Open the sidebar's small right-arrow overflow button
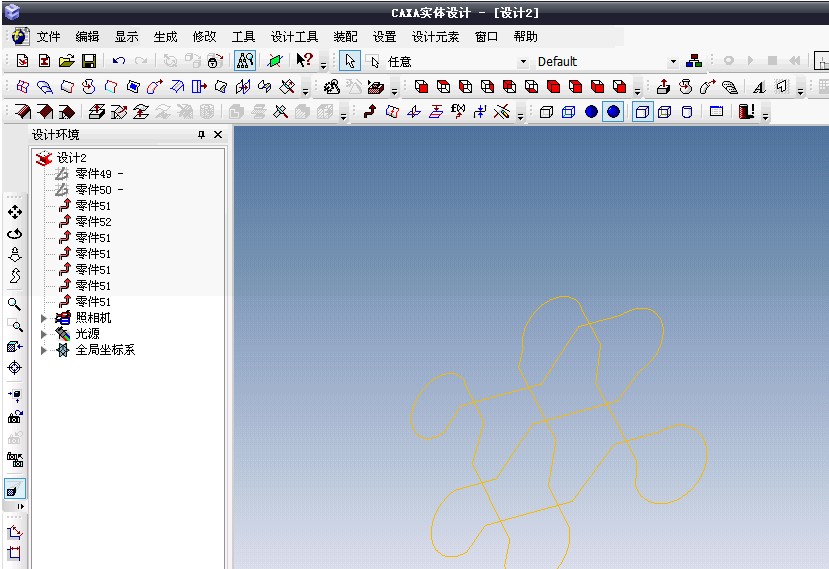The height and width of the screenshot is (569, 829). 21,507
